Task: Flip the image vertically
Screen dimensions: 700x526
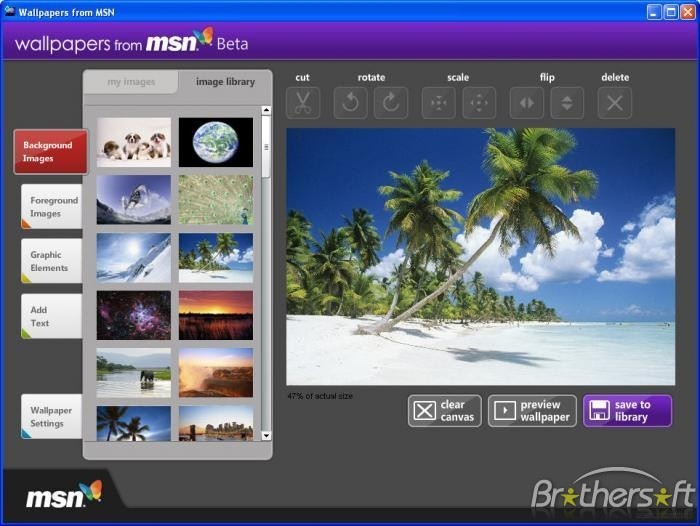Action: pos(567,103)
